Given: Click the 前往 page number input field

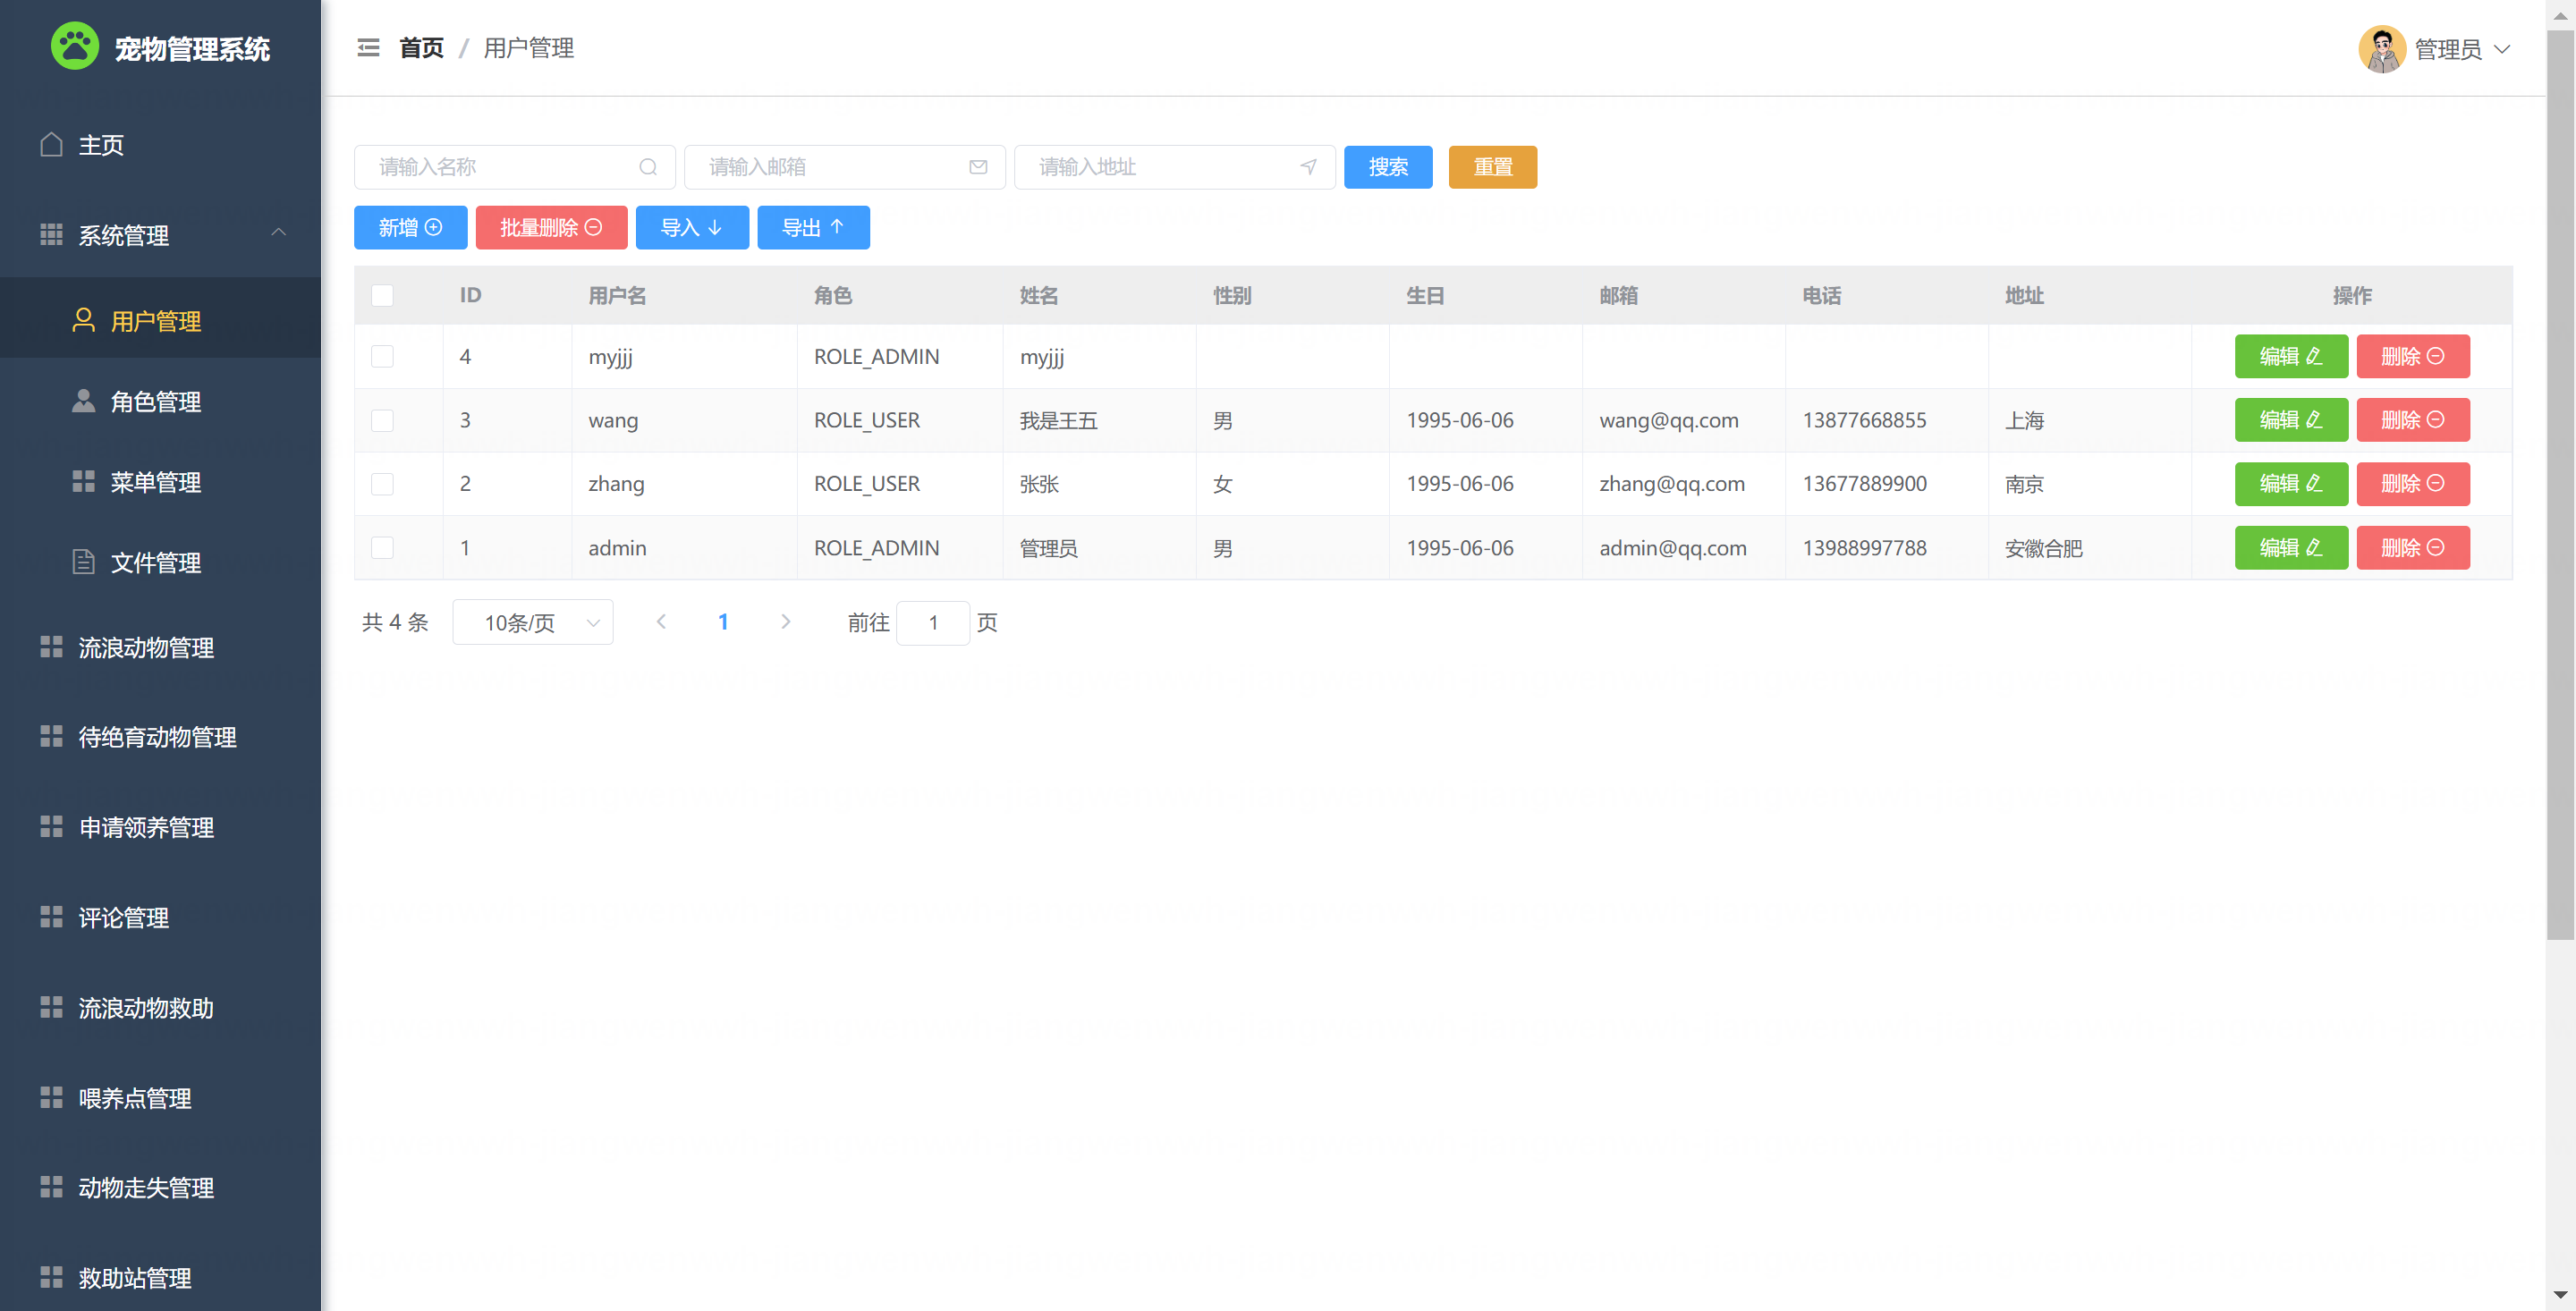Looking at the screenshot, I should pyautogui.click(x=932, y=622).
